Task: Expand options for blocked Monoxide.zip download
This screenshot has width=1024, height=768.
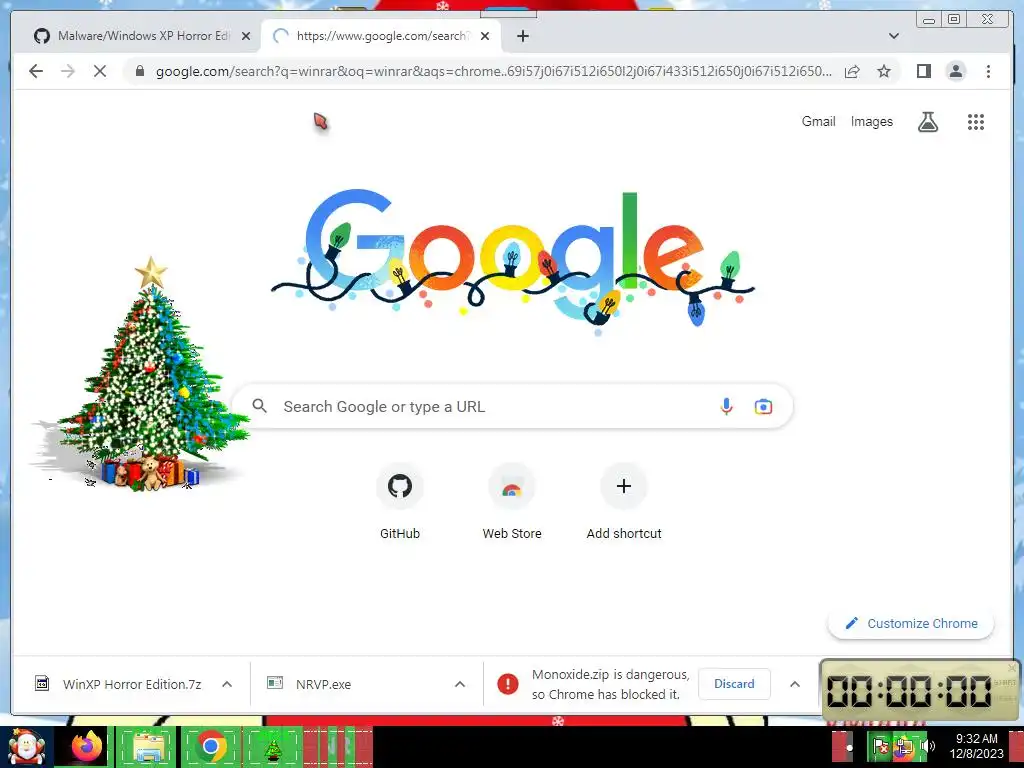Action: [795, 684]
